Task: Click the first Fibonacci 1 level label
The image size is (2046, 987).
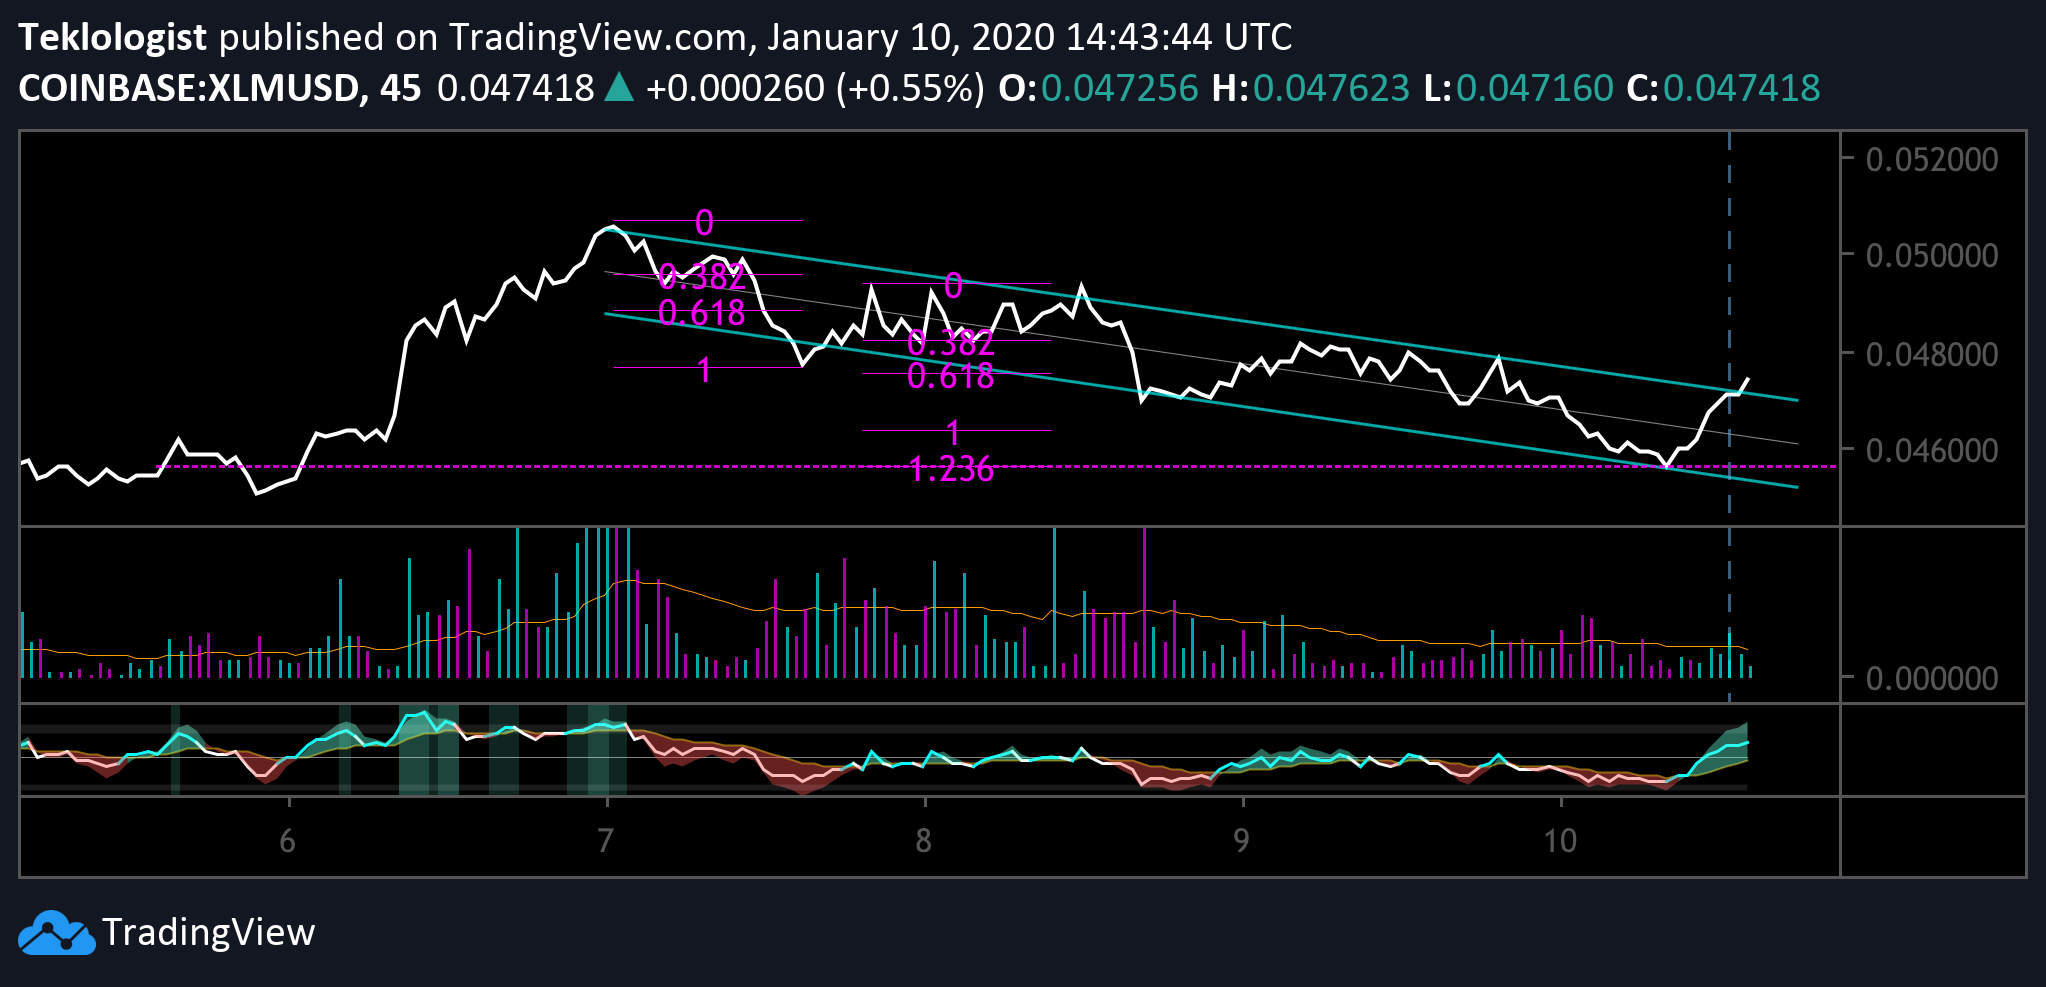Action: pos(705,370)
